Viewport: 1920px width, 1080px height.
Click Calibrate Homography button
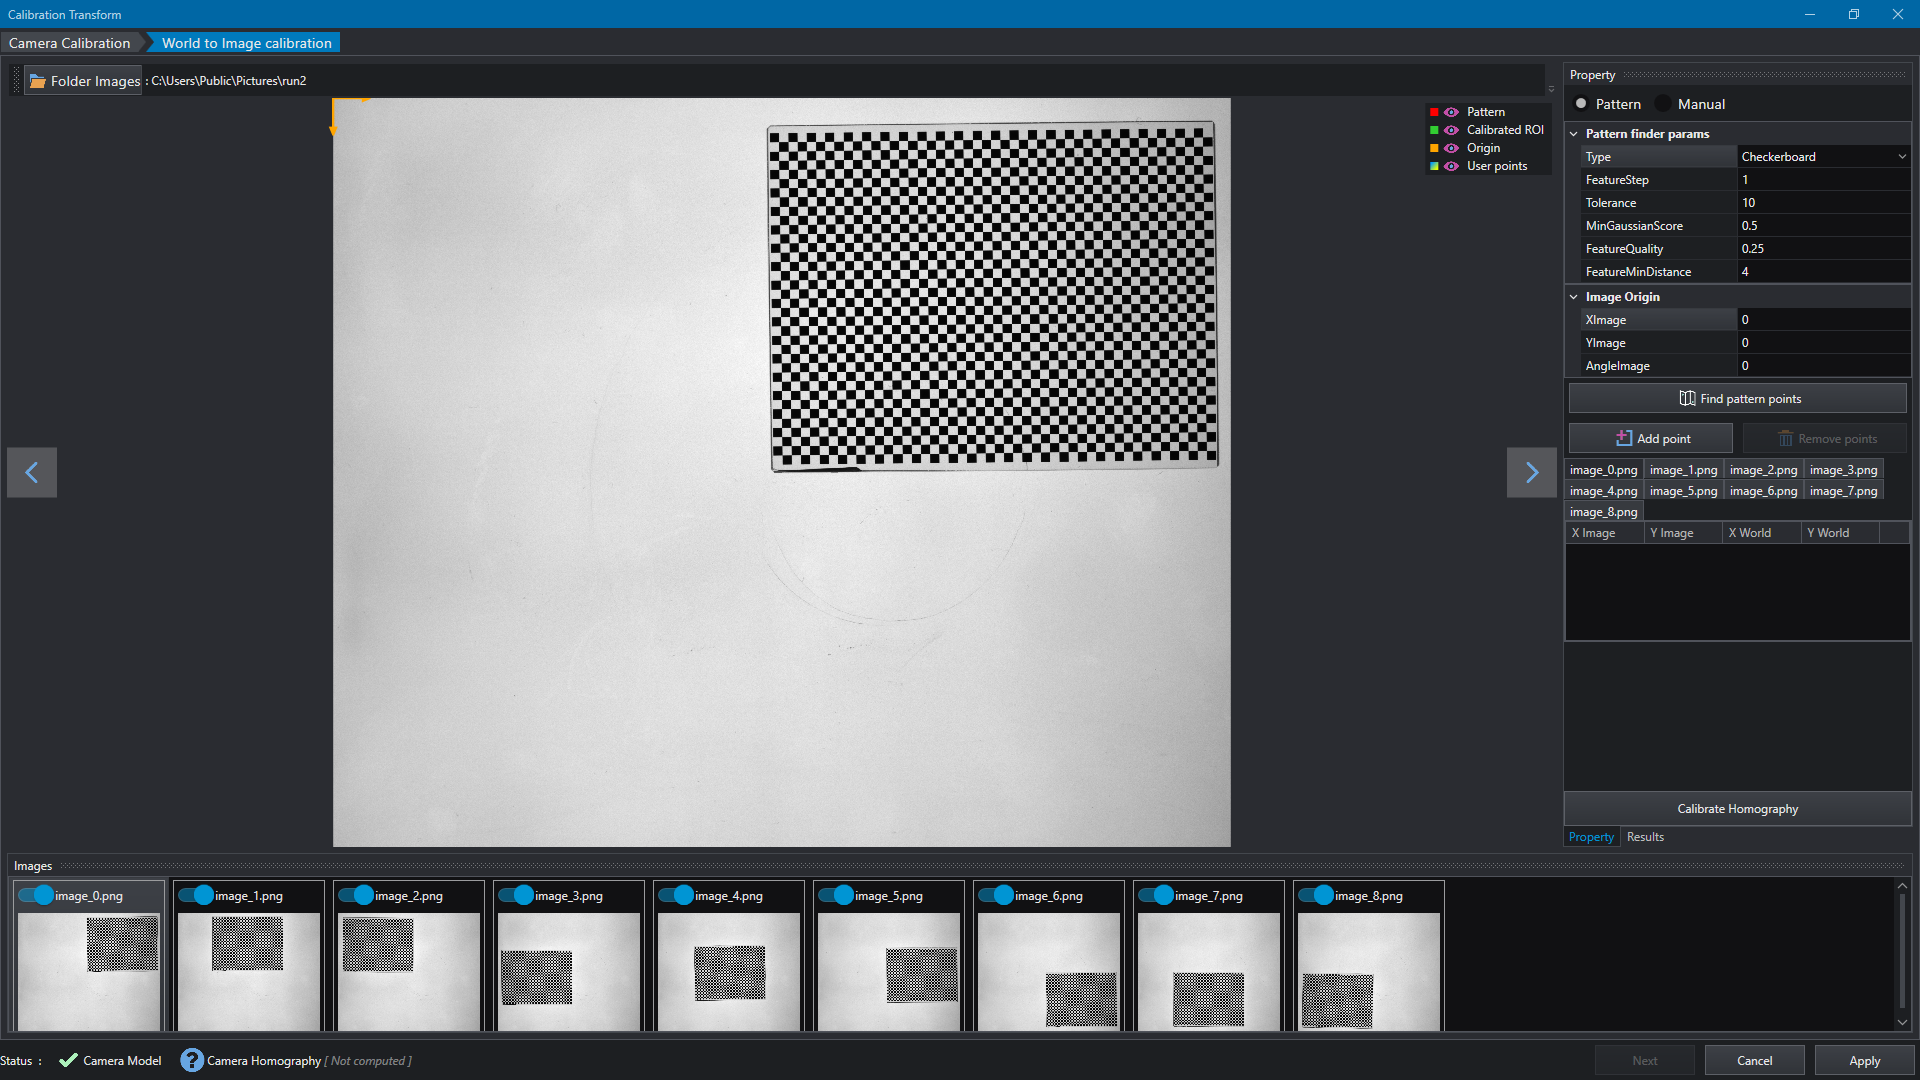pos(1738,809)
